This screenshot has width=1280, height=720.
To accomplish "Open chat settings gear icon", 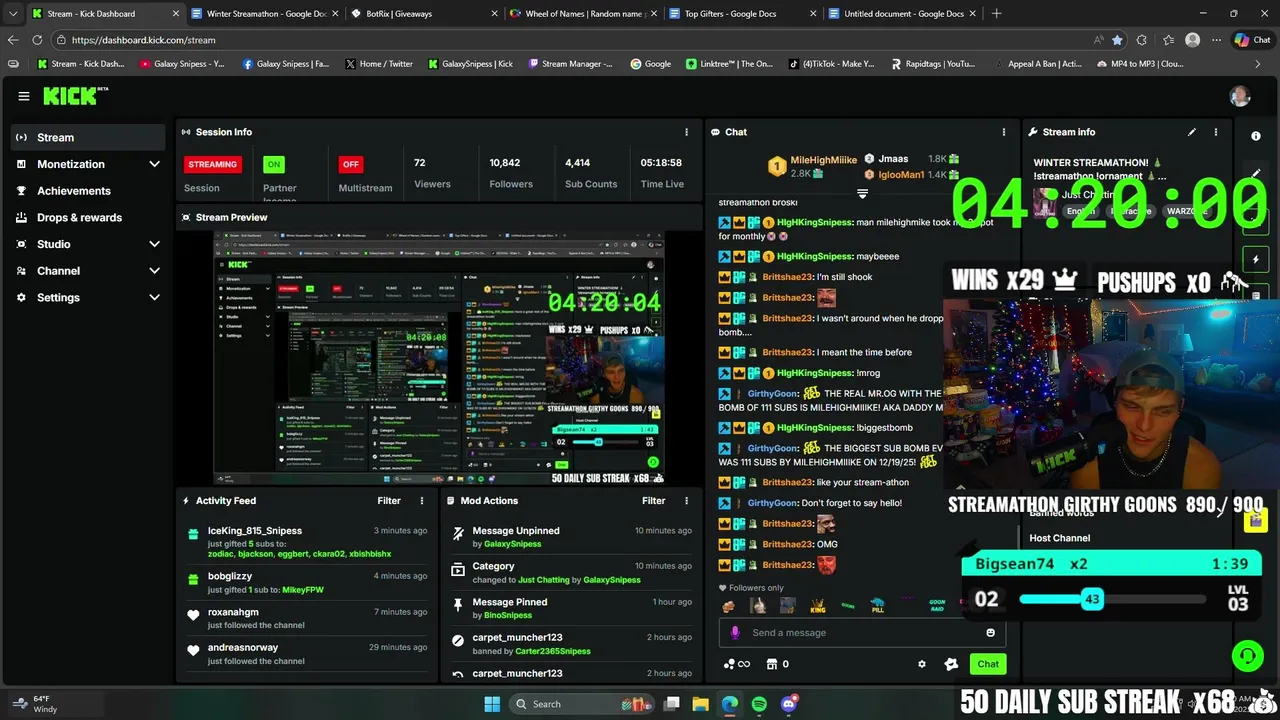I will (922, 664).
